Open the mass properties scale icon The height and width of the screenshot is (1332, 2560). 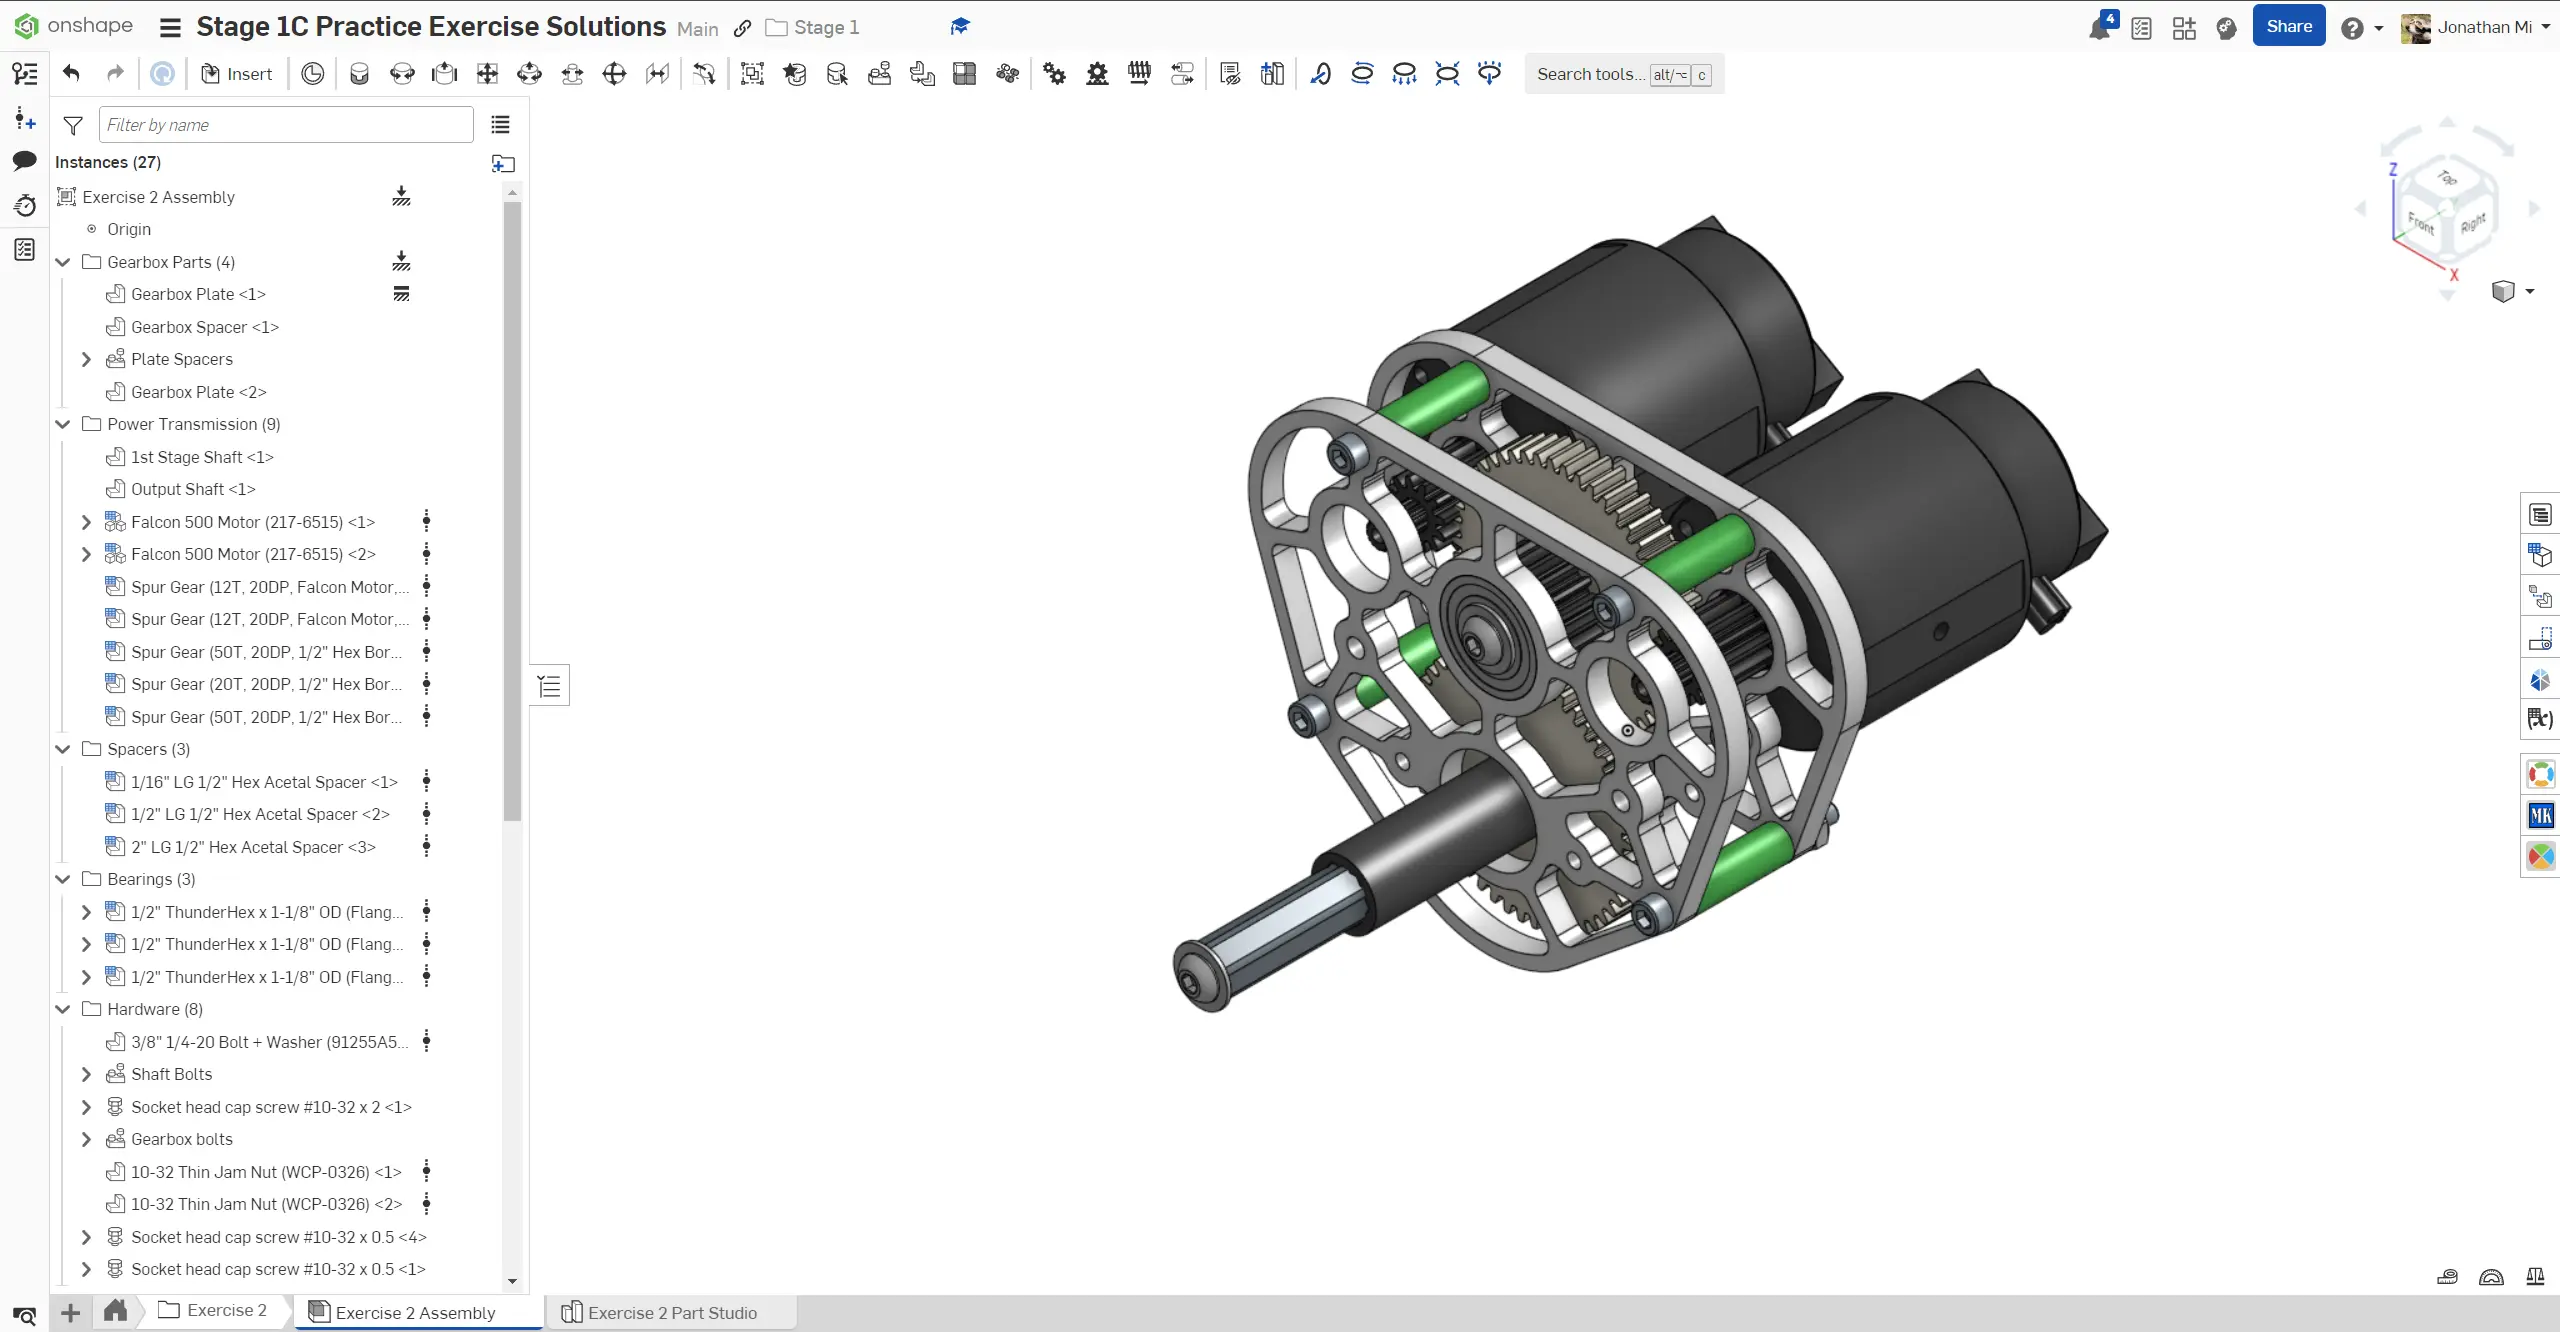[x=2534, y=1277]
